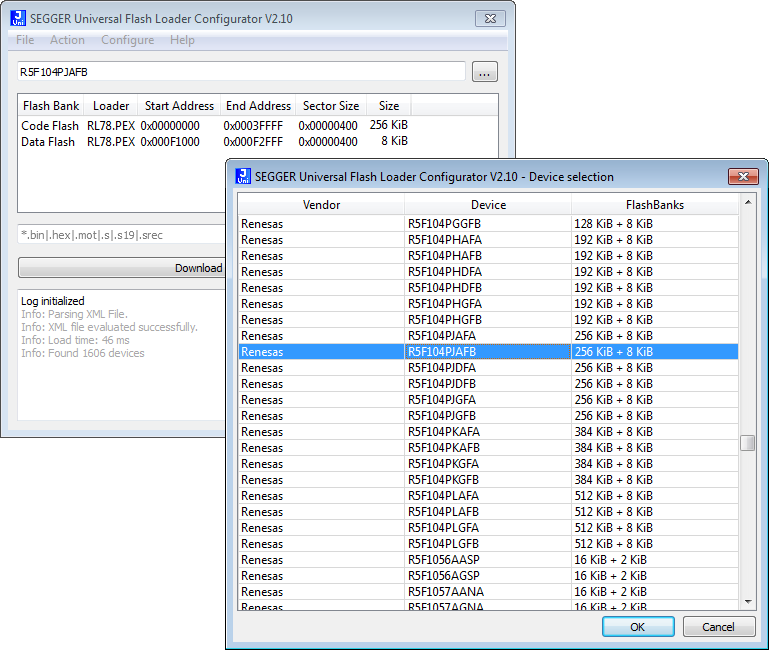
Task: Close the Device selection dialog
Action: (743, 177)
